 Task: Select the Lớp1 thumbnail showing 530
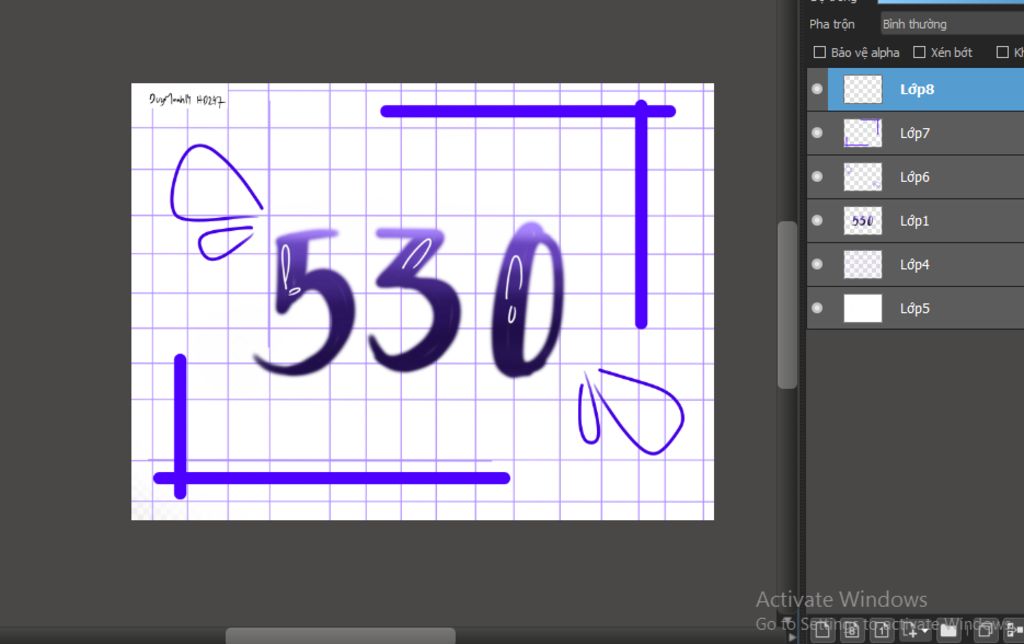[863, 221]
